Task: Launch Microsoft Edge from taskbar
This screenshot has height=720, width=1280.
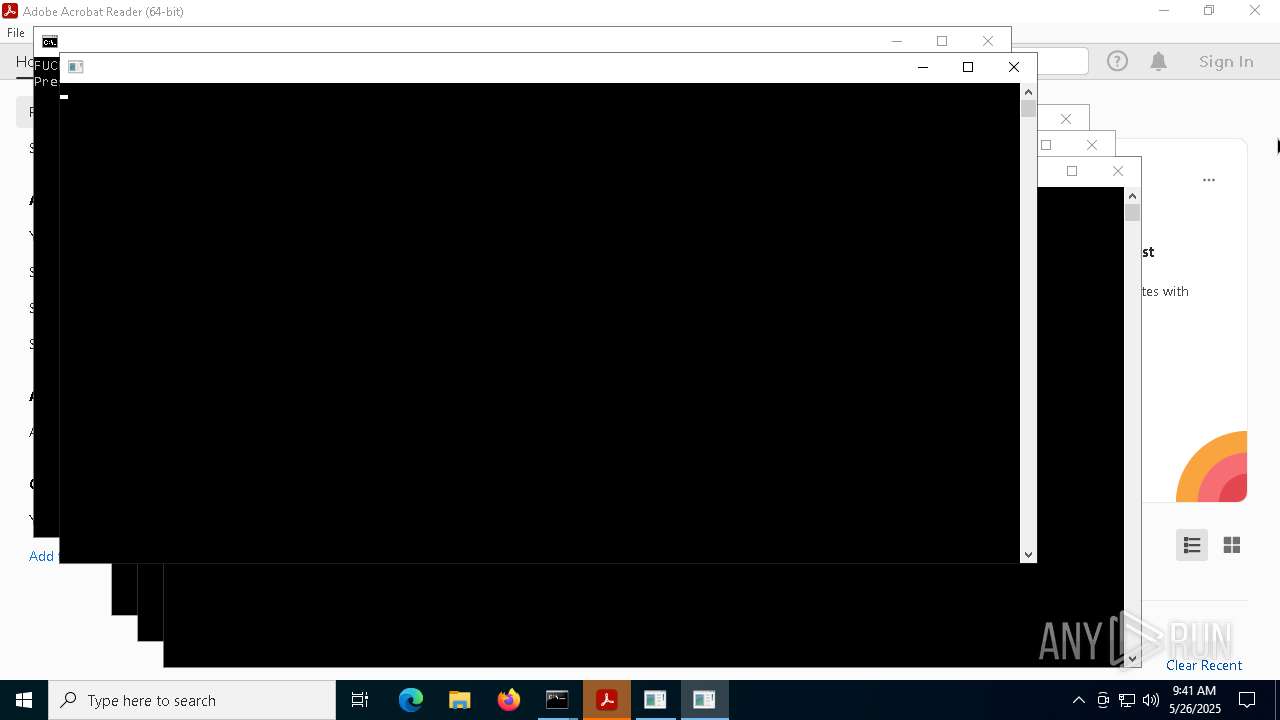Action: 411,700
